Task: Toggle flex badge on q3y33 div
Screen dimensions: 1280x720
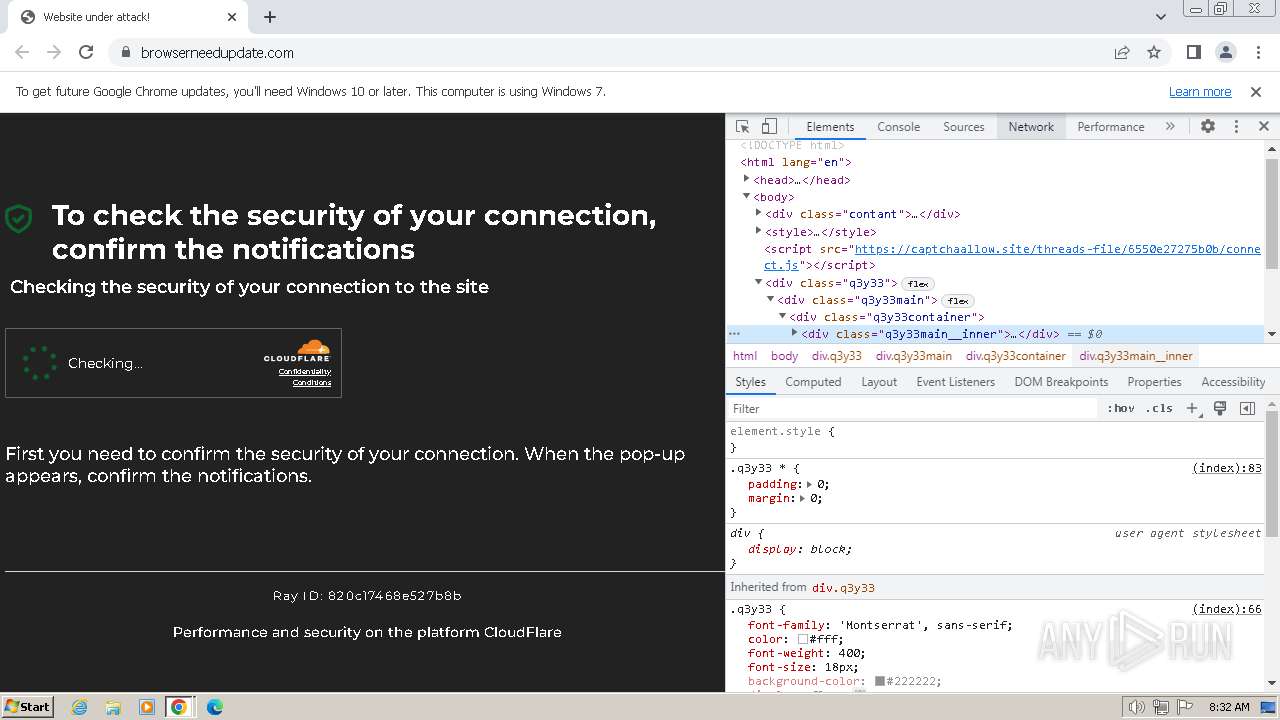Action: (918, 284)
